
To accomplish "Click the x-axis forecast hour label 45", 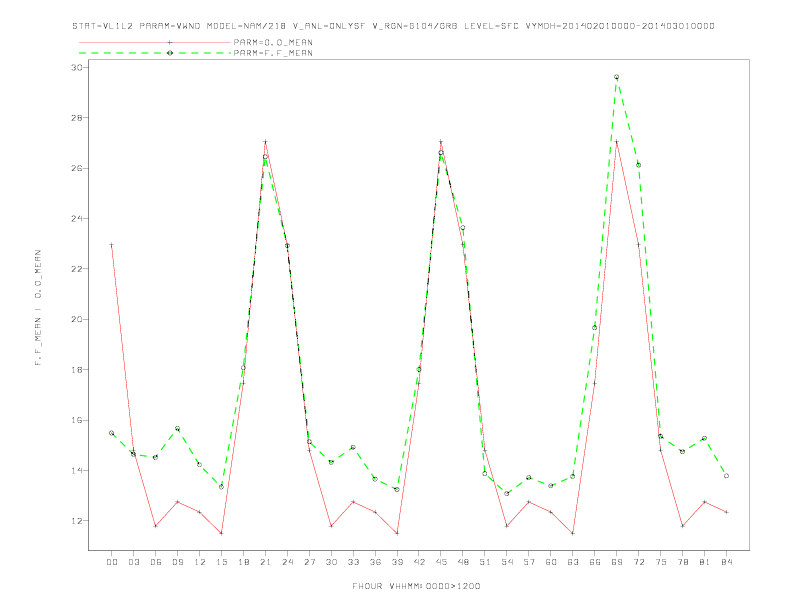I will click(441, 562).
